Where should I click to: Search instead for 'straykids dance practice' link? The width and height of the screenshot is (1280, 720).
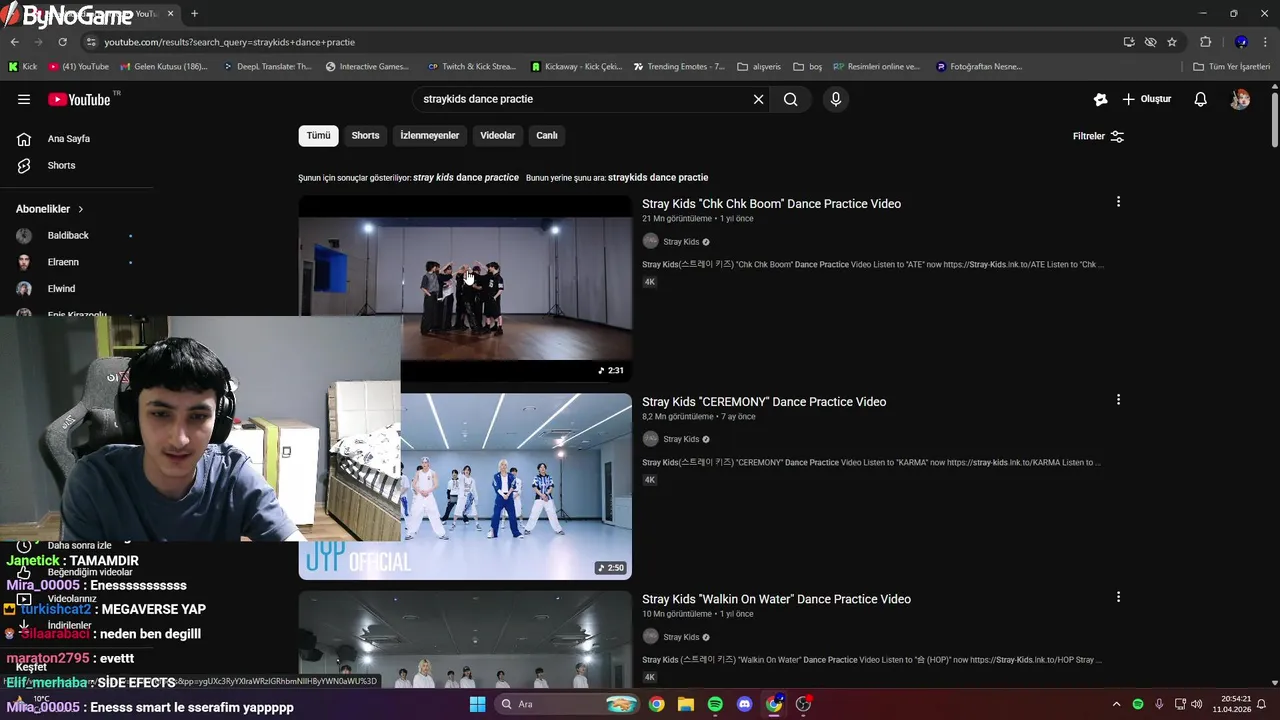(657, 177)
